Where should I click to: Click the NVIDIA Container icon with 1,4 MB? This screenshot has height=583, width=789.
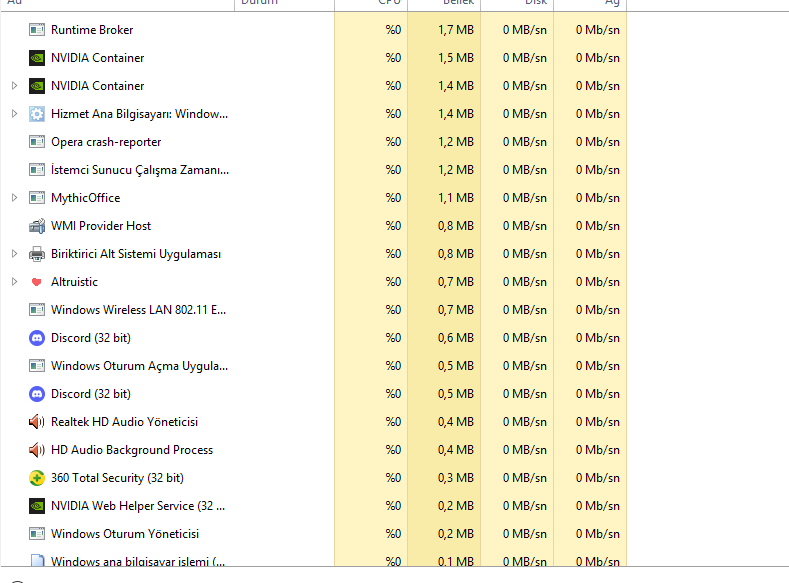click(37, 86)
